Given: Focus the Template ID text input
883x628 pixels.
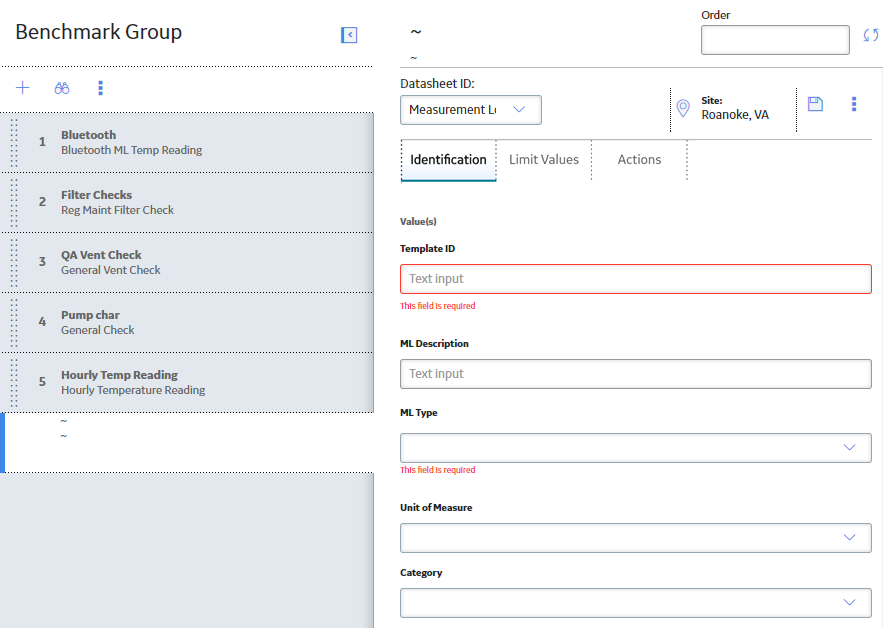Looking at the screenshot, I should [x=636, y=279].
